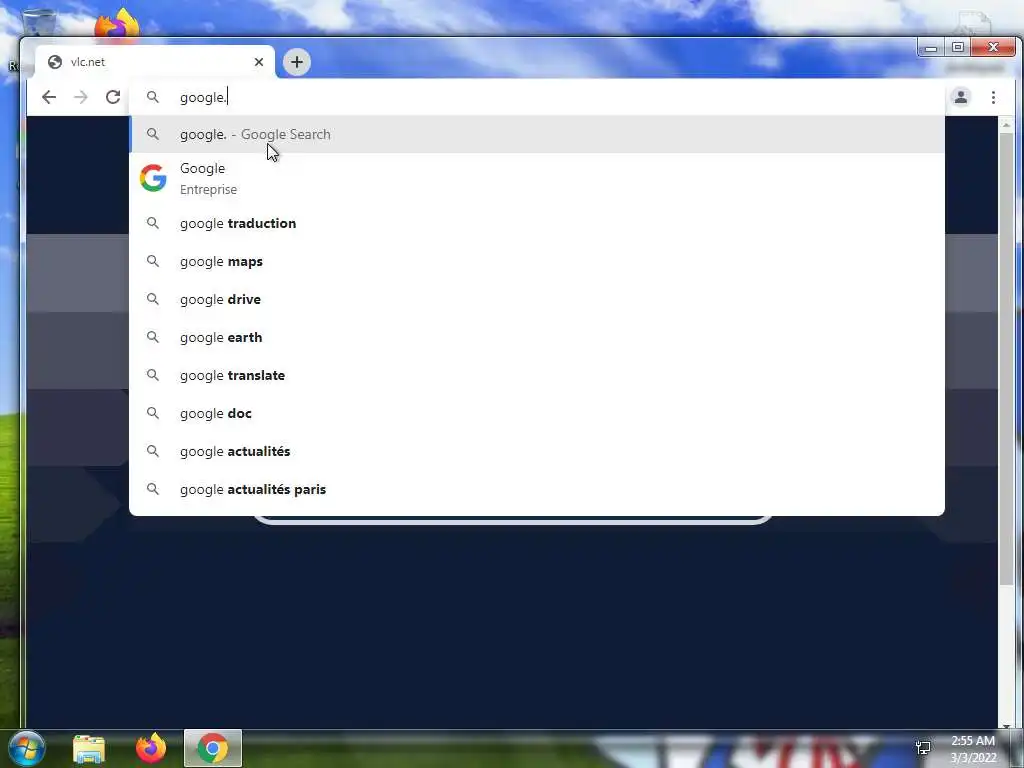Open a new tab with plus button
This screenshot has height=768, width=1024.
click(x=297, y=62)
